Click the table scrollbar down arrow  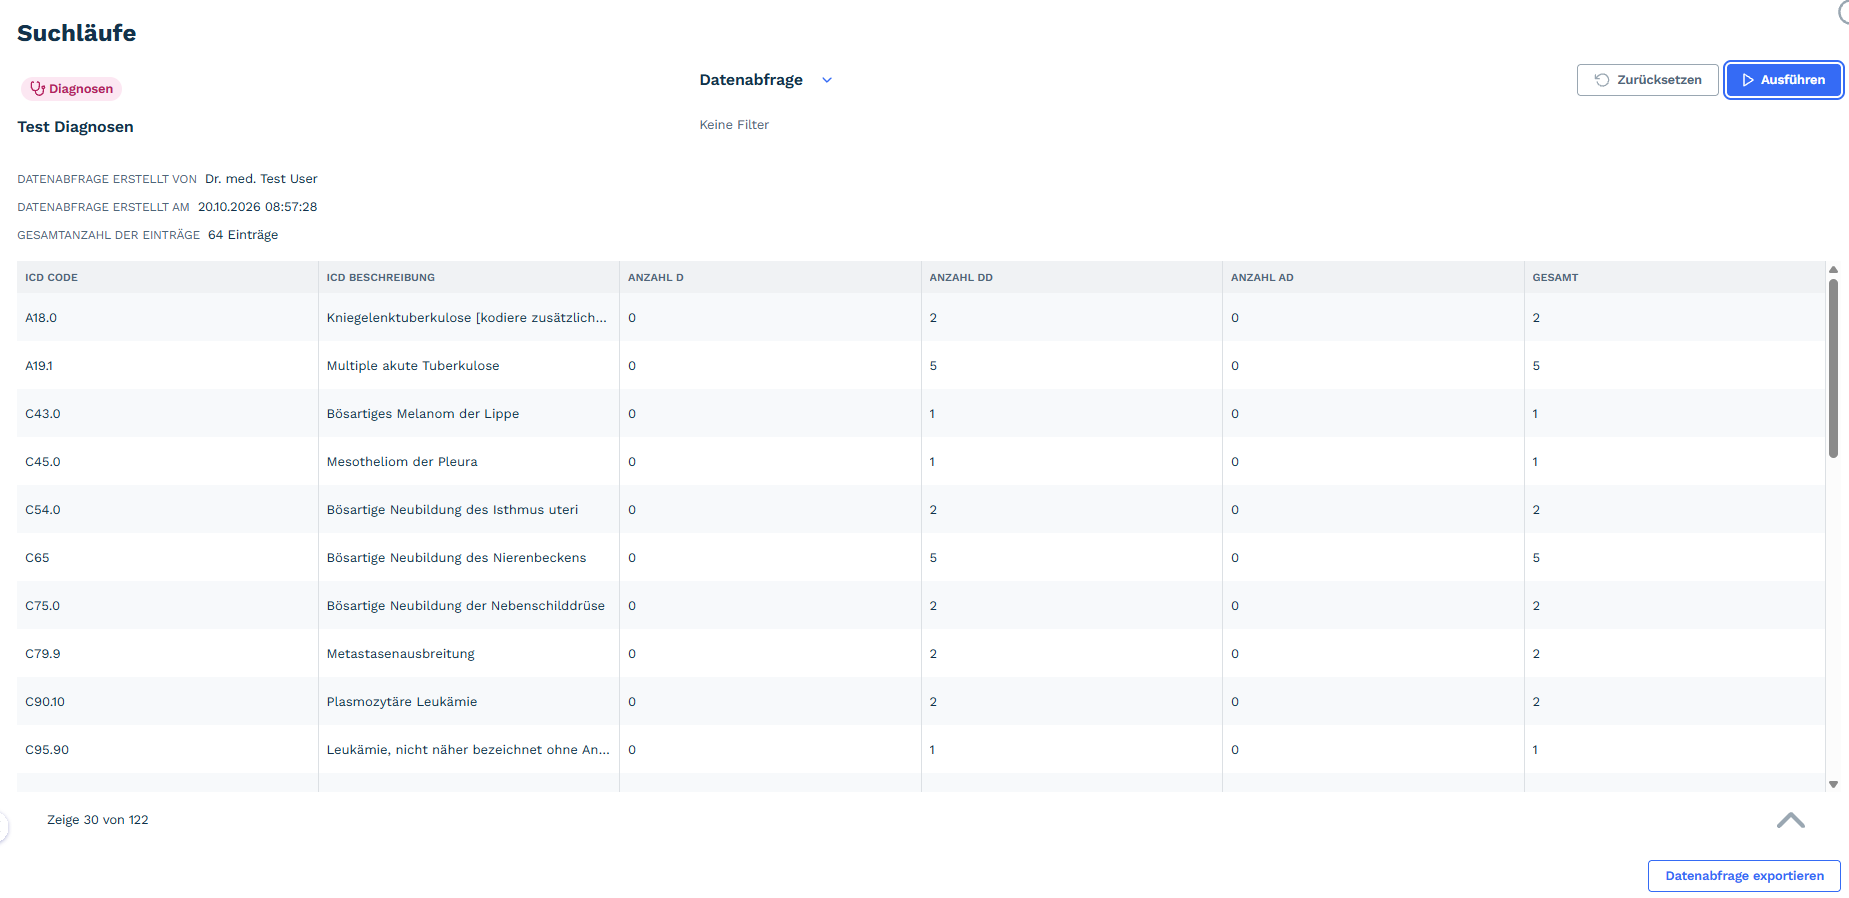click(x=1833, y=785)
